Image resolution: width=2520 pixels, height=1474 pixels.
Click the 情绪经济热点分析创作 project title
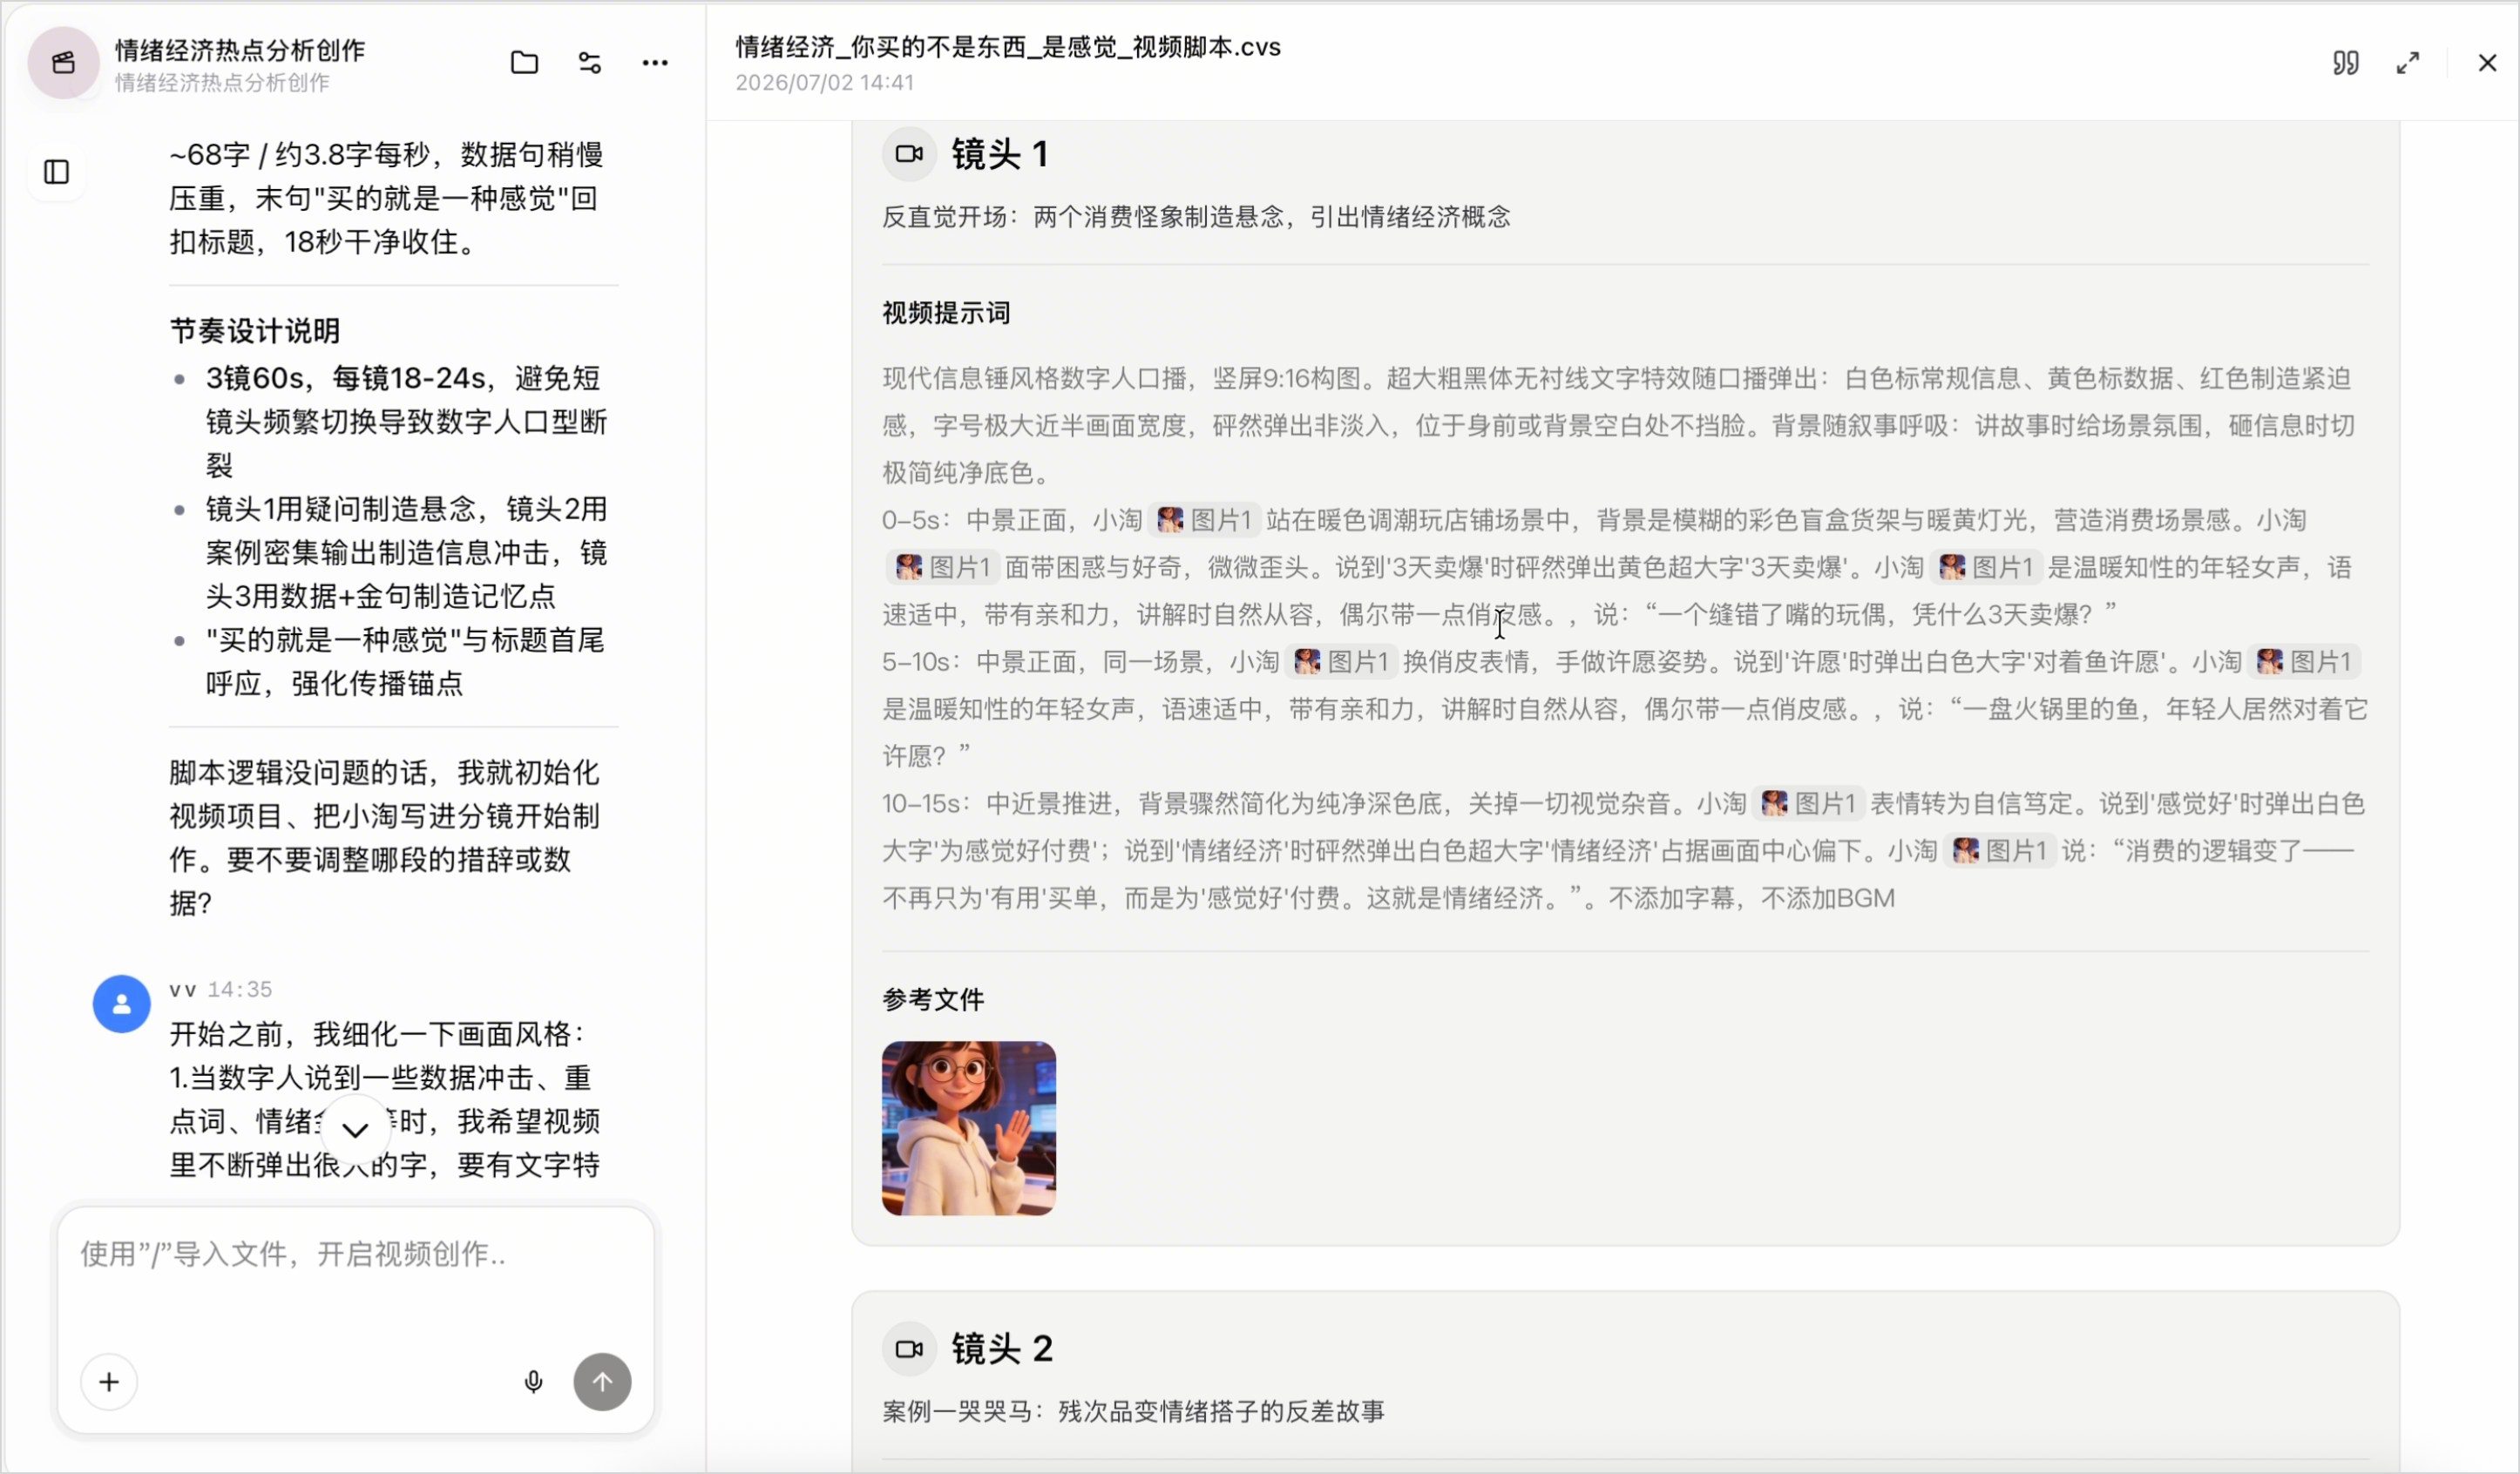tap(240, 50)
